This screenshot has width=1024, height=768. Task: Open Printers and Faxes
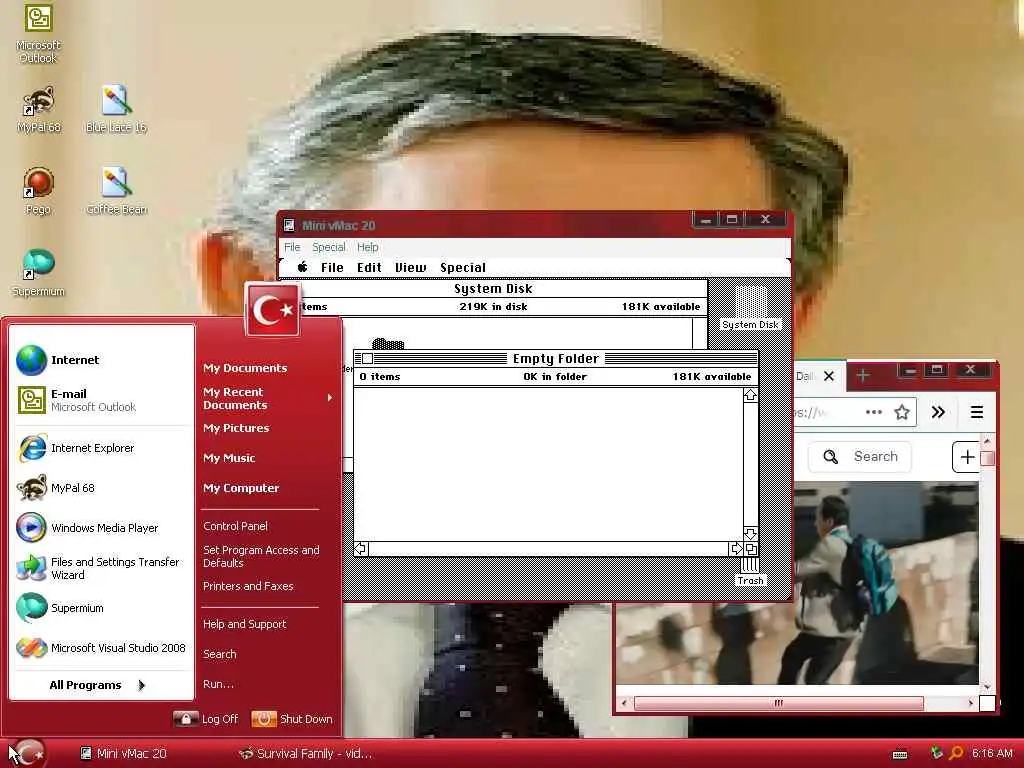248,586
